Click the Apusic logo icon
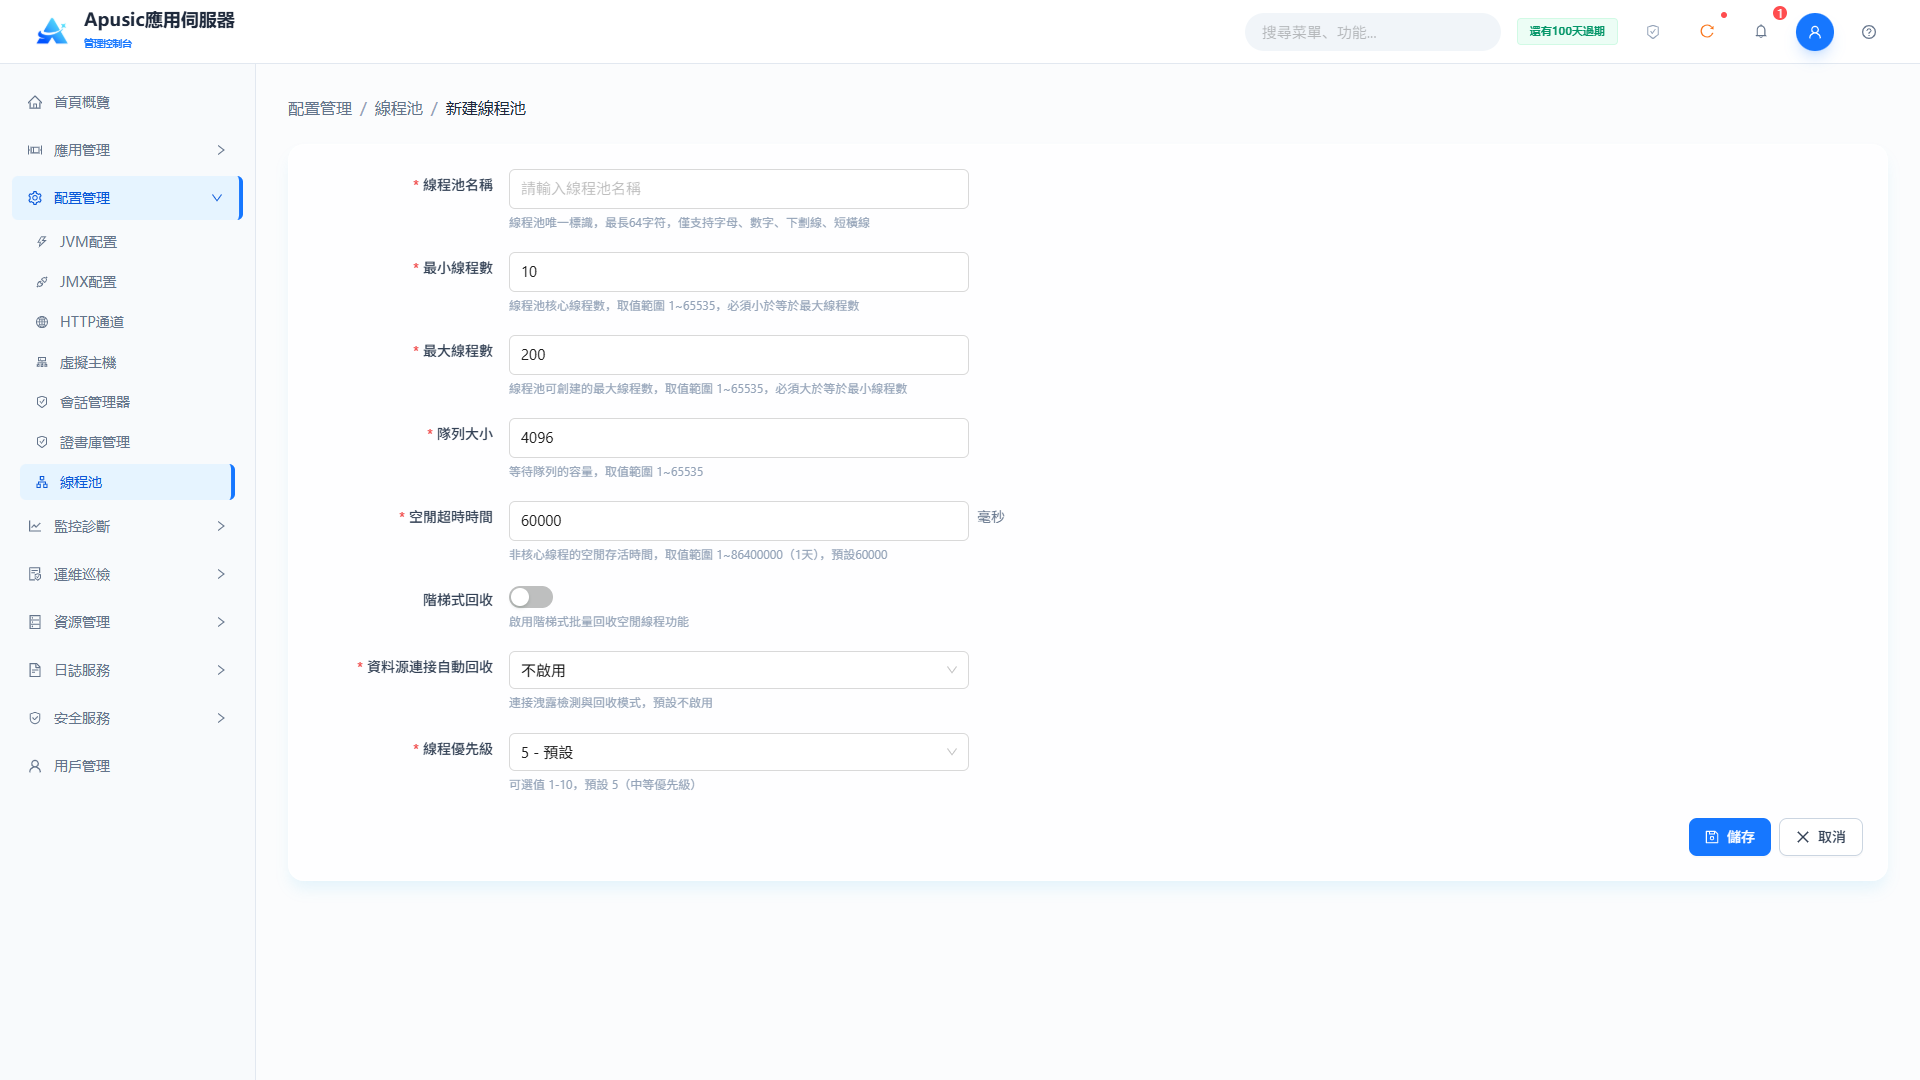 (52, 31)
